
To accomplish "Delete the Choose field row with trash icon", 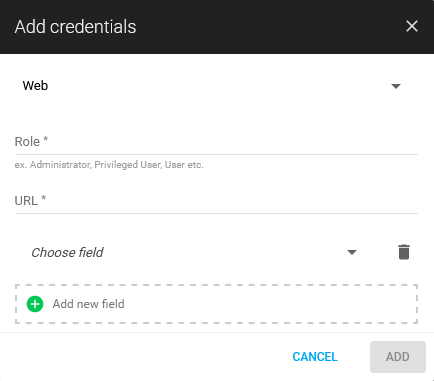I will point(404,252).
